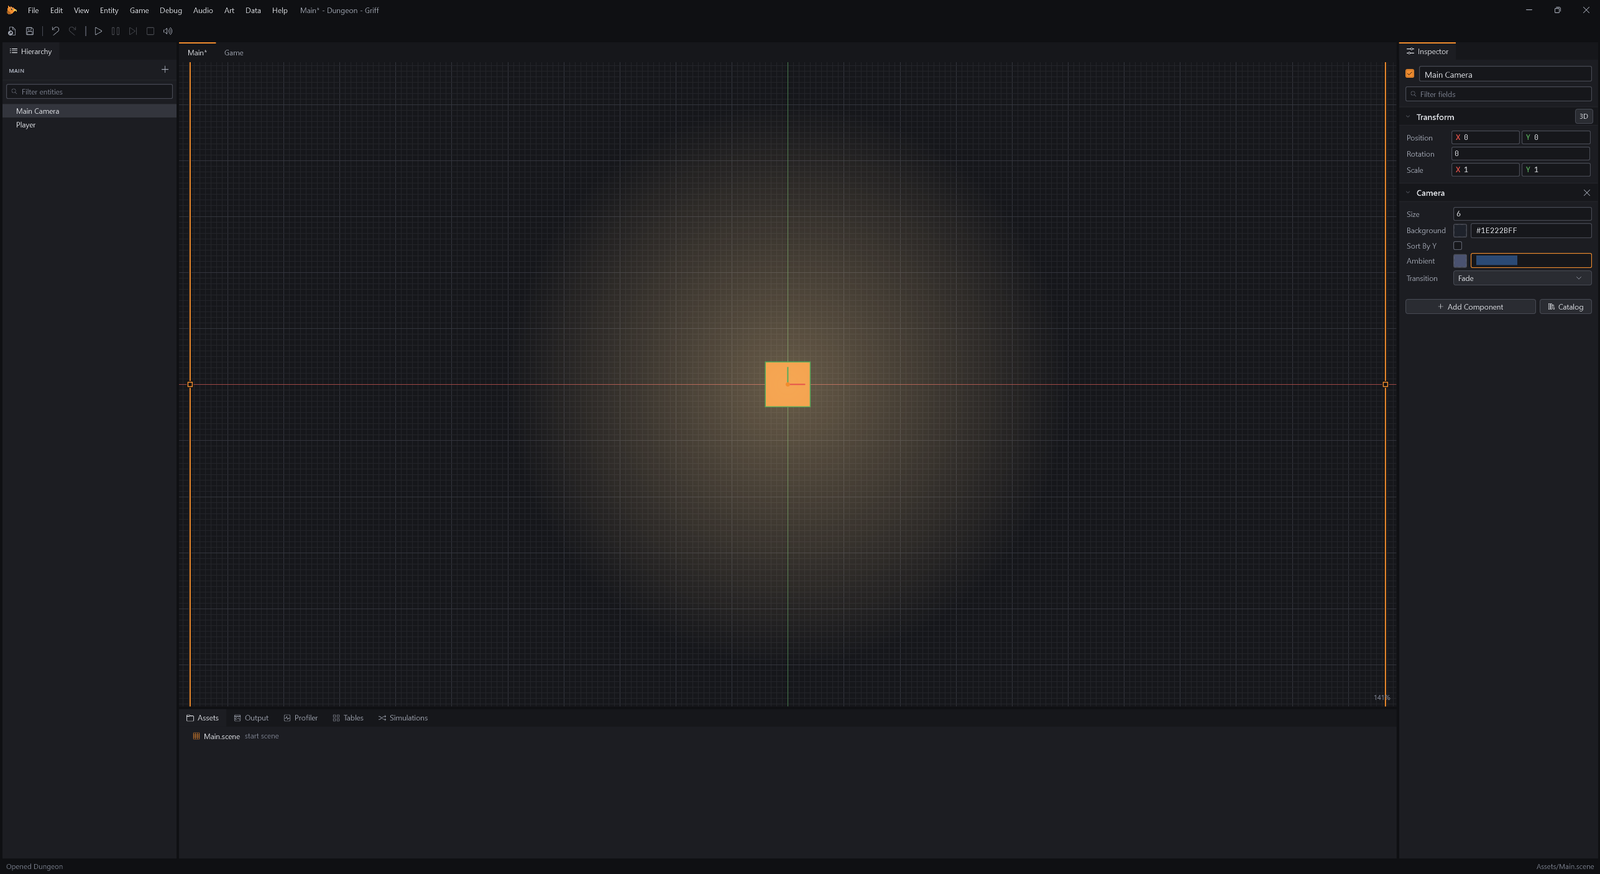Select Main Camera in the Hierarchy list

pyautogui.click(x=89, y=111)
